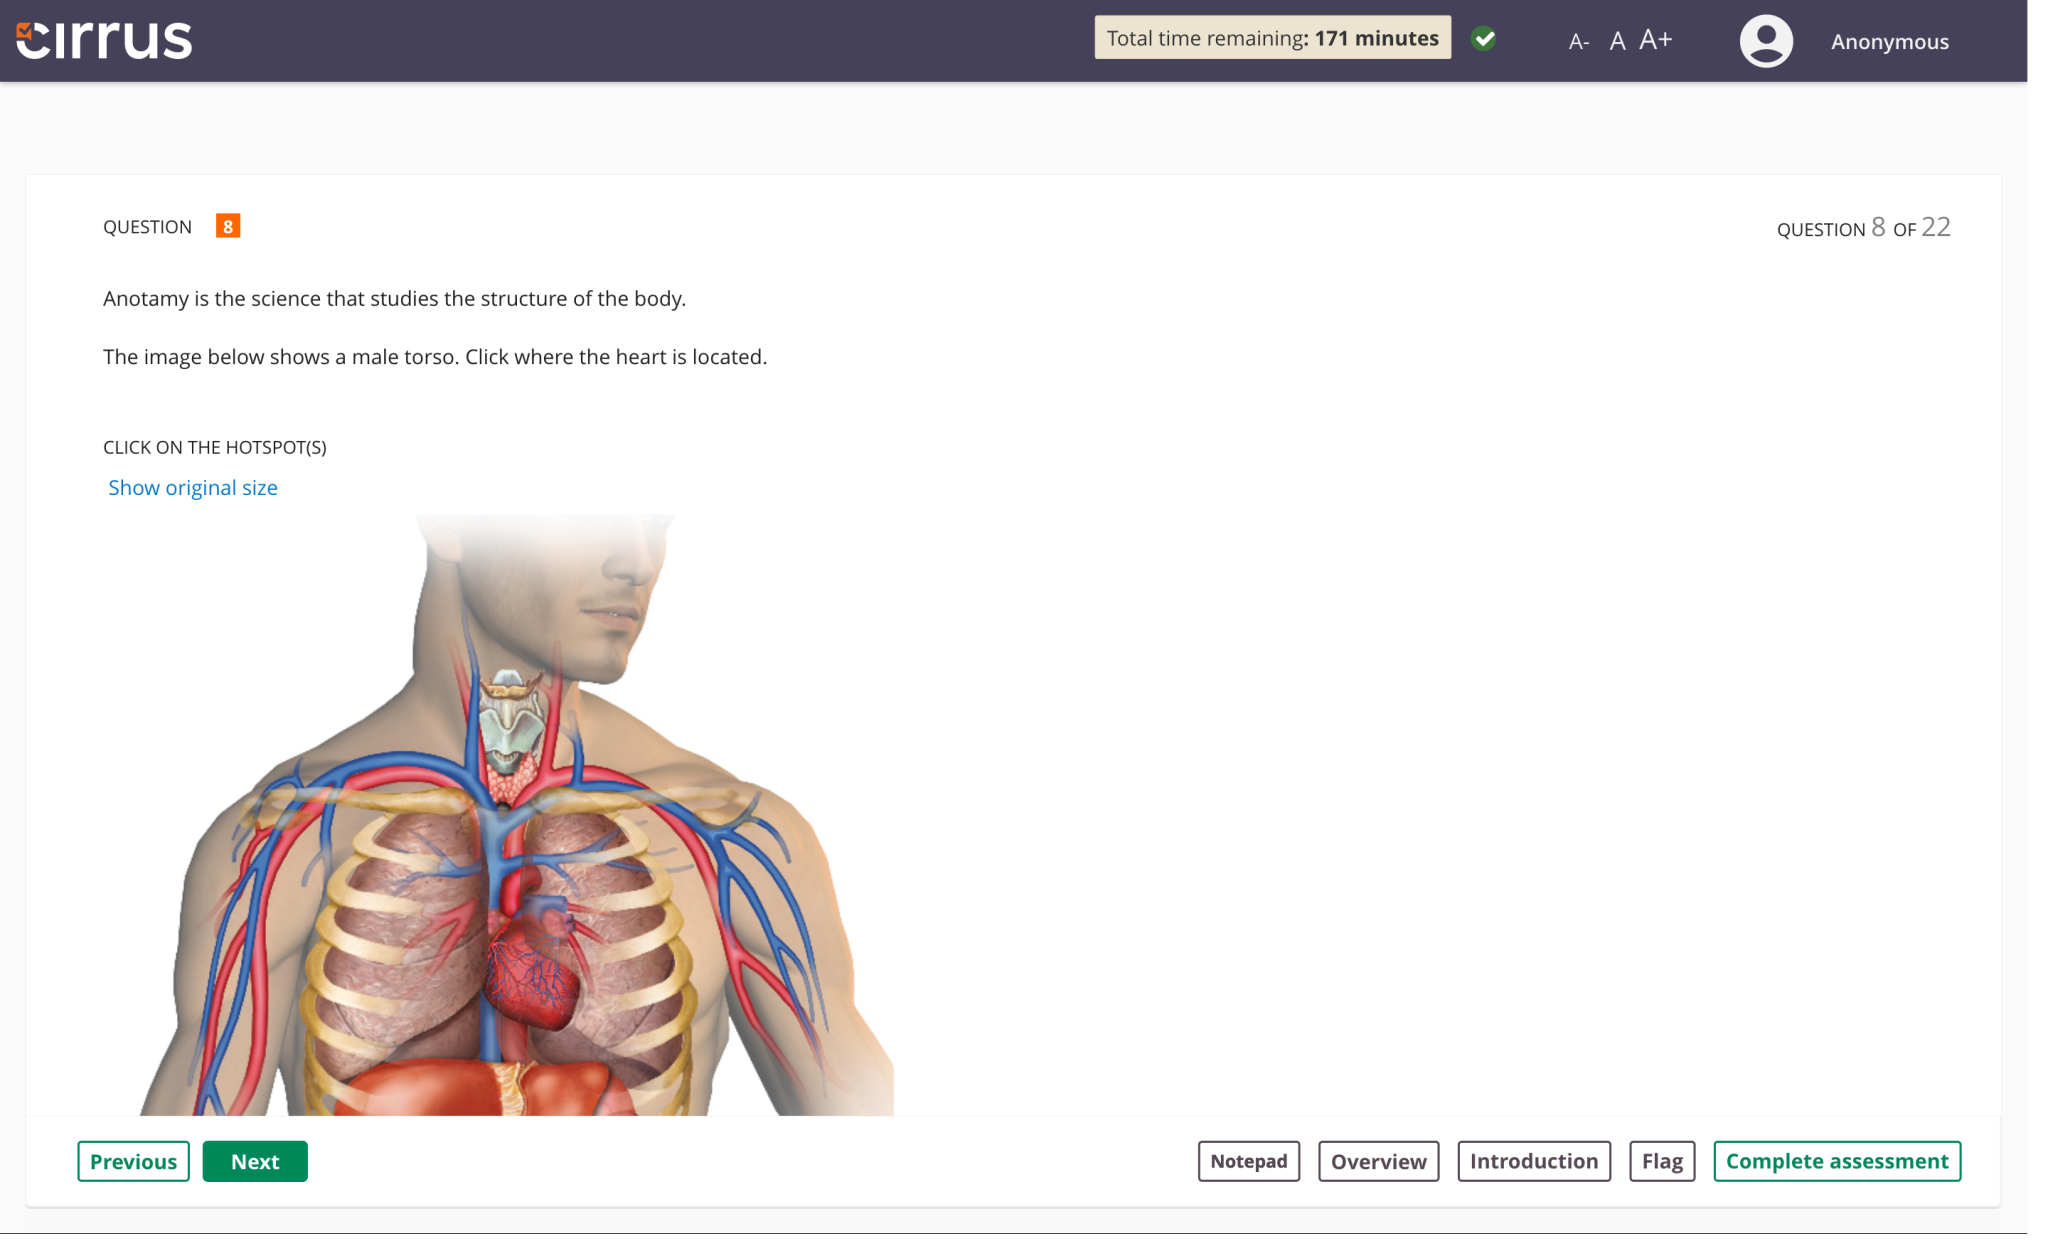The width and height of the screenshot is (2048, 1246).
Task: Click the sentence about Anotamy
Action: 394,299
